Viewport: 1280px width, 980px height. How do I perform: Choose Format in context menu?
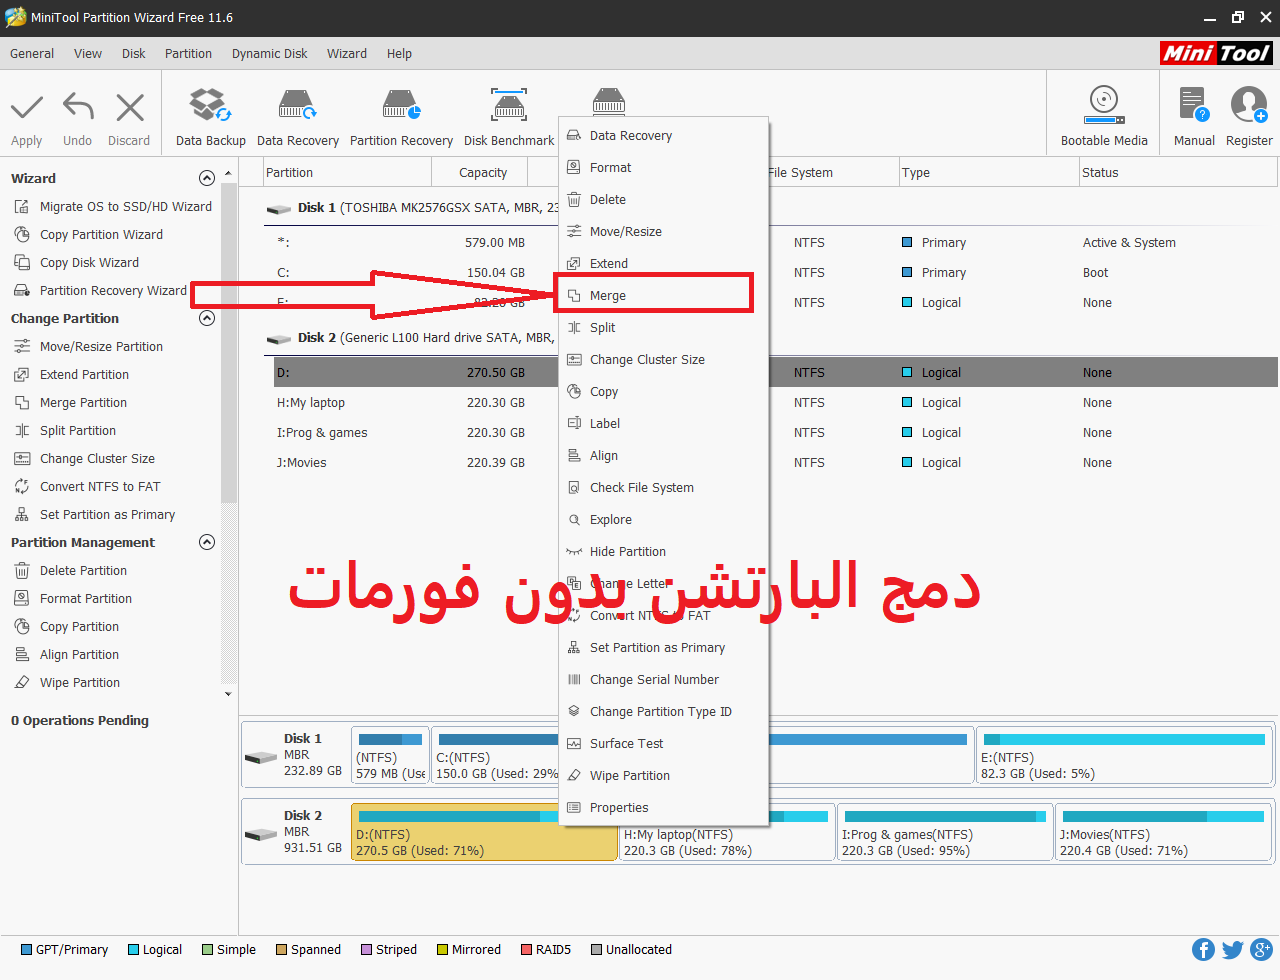663,168
